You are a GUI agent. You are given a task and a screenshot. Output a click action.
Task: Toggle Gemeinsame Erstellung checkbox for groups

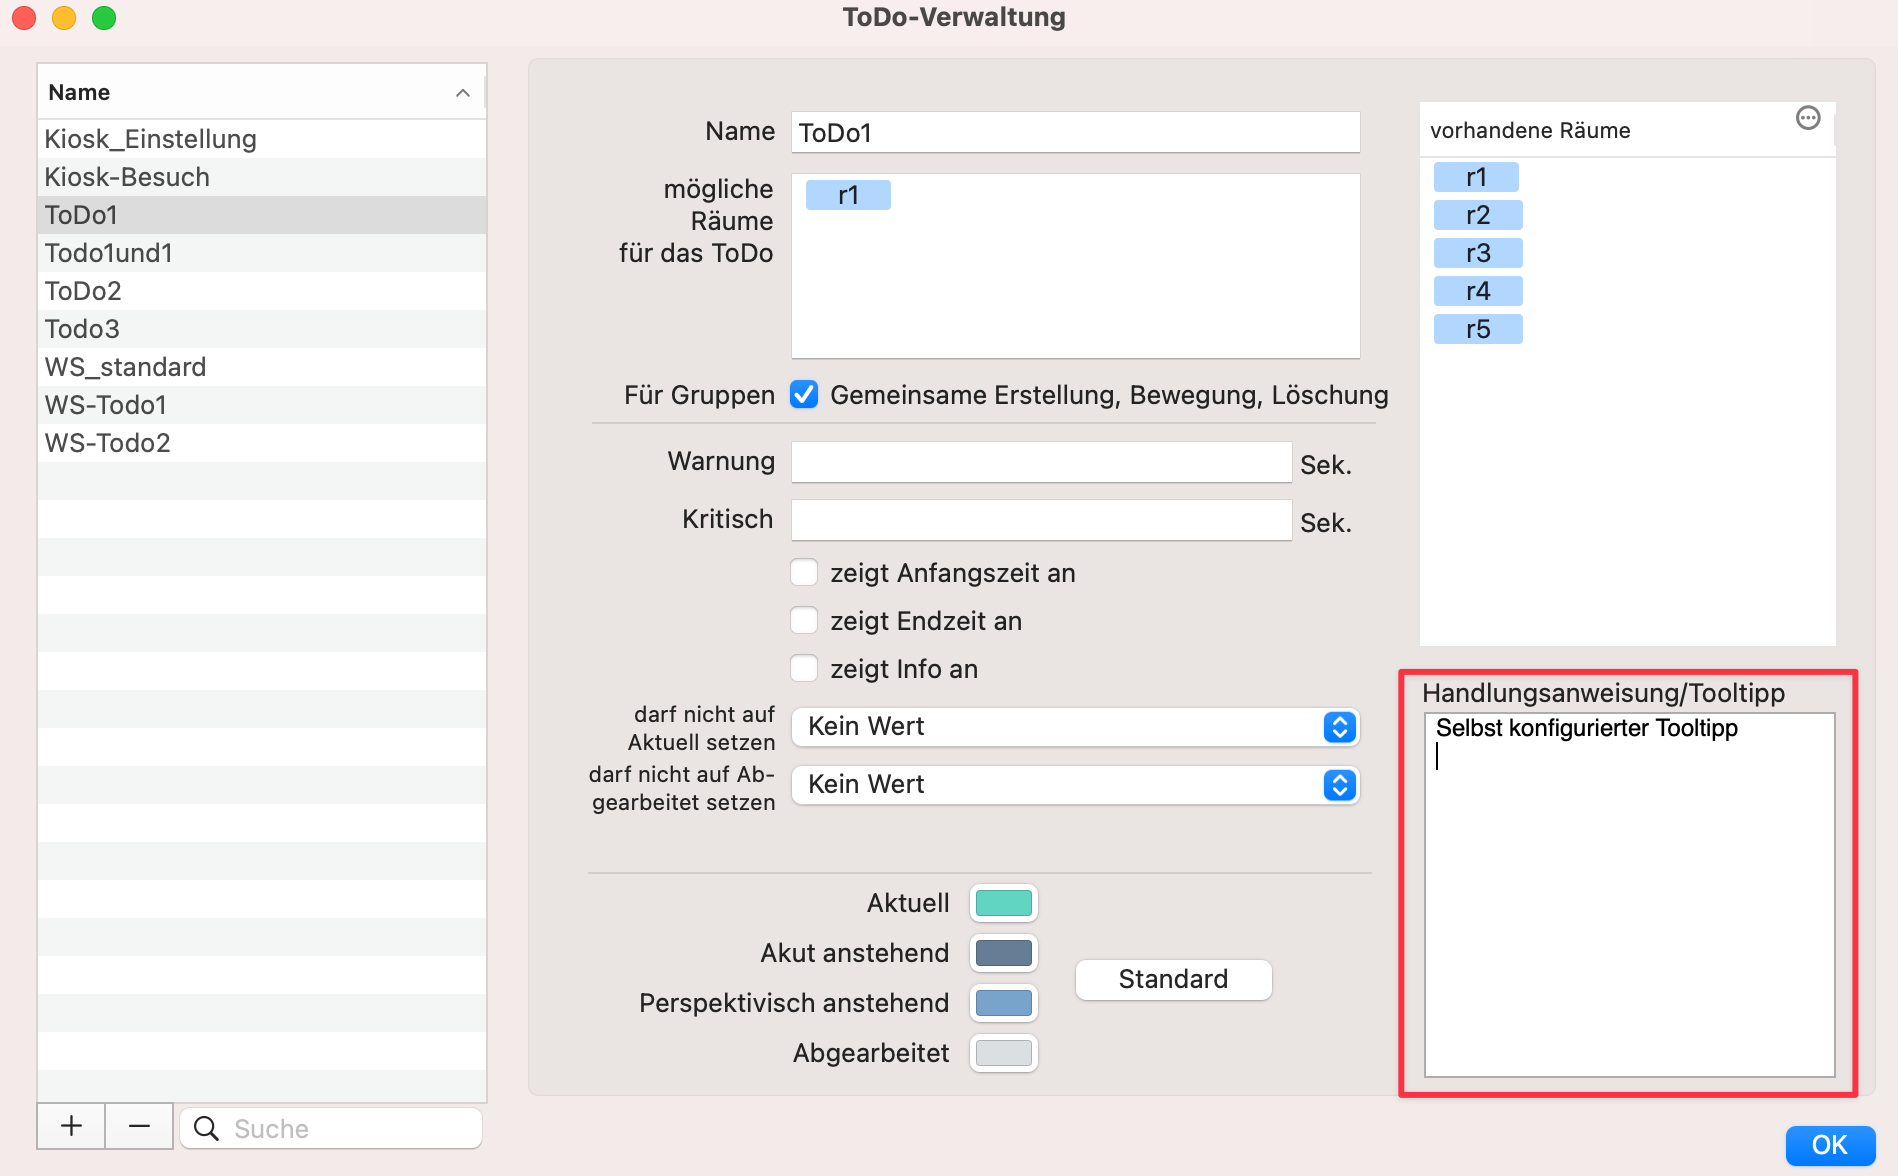click(804, 394)
